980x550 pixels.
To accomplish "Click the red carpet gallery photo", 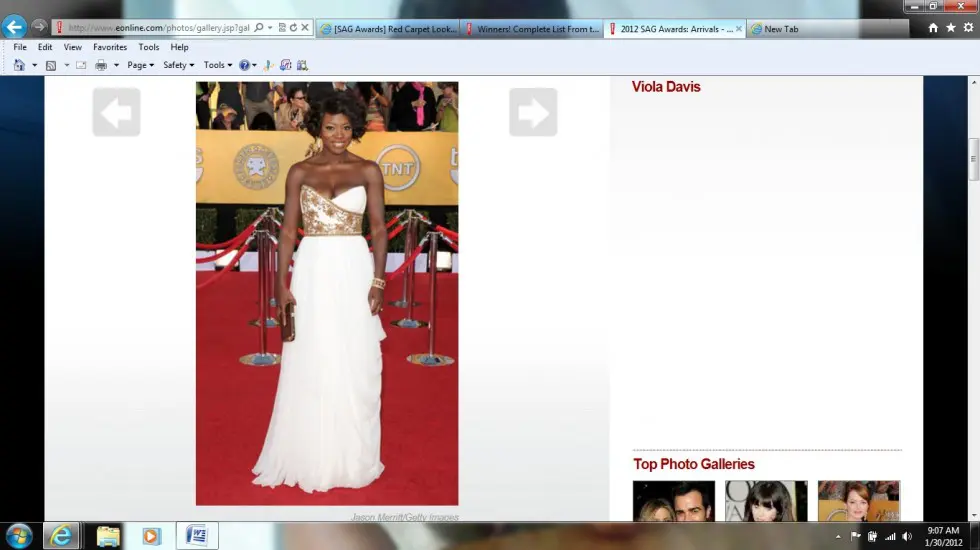I will [x=327, y=293].
